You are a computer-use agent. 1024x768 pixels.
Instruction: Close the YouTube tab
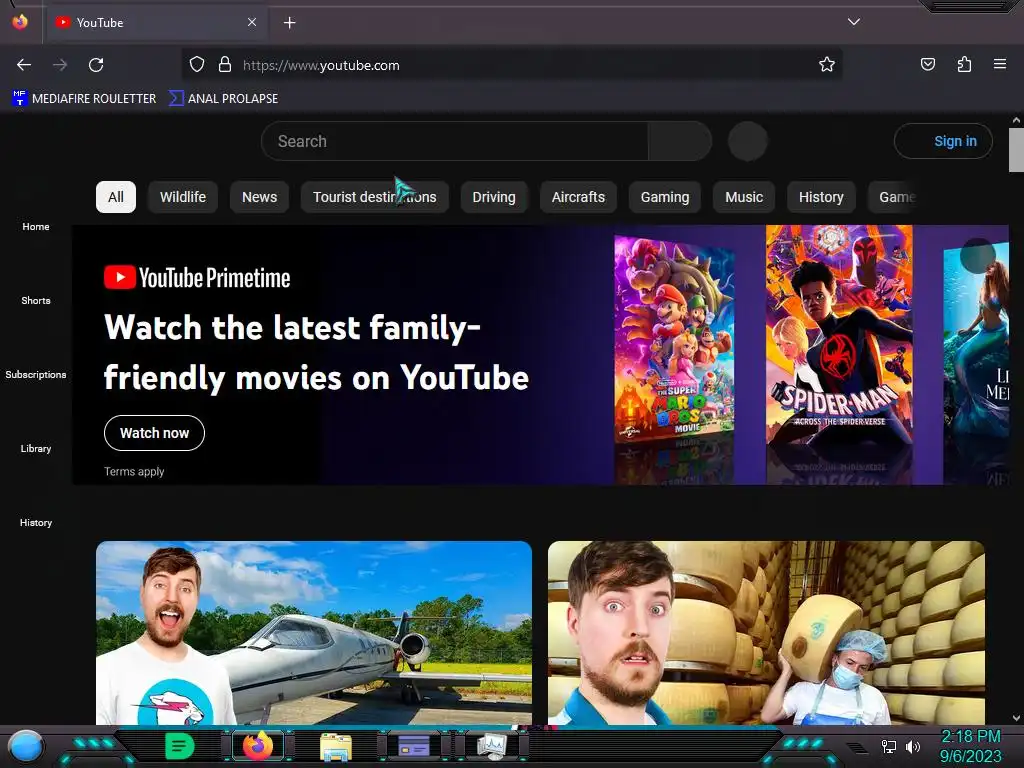(x=251, y=22)
